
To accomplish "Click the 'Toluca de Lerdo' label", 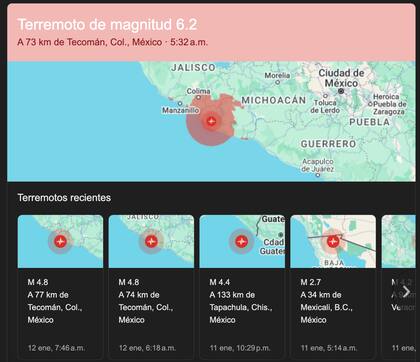I will (325, 106).
